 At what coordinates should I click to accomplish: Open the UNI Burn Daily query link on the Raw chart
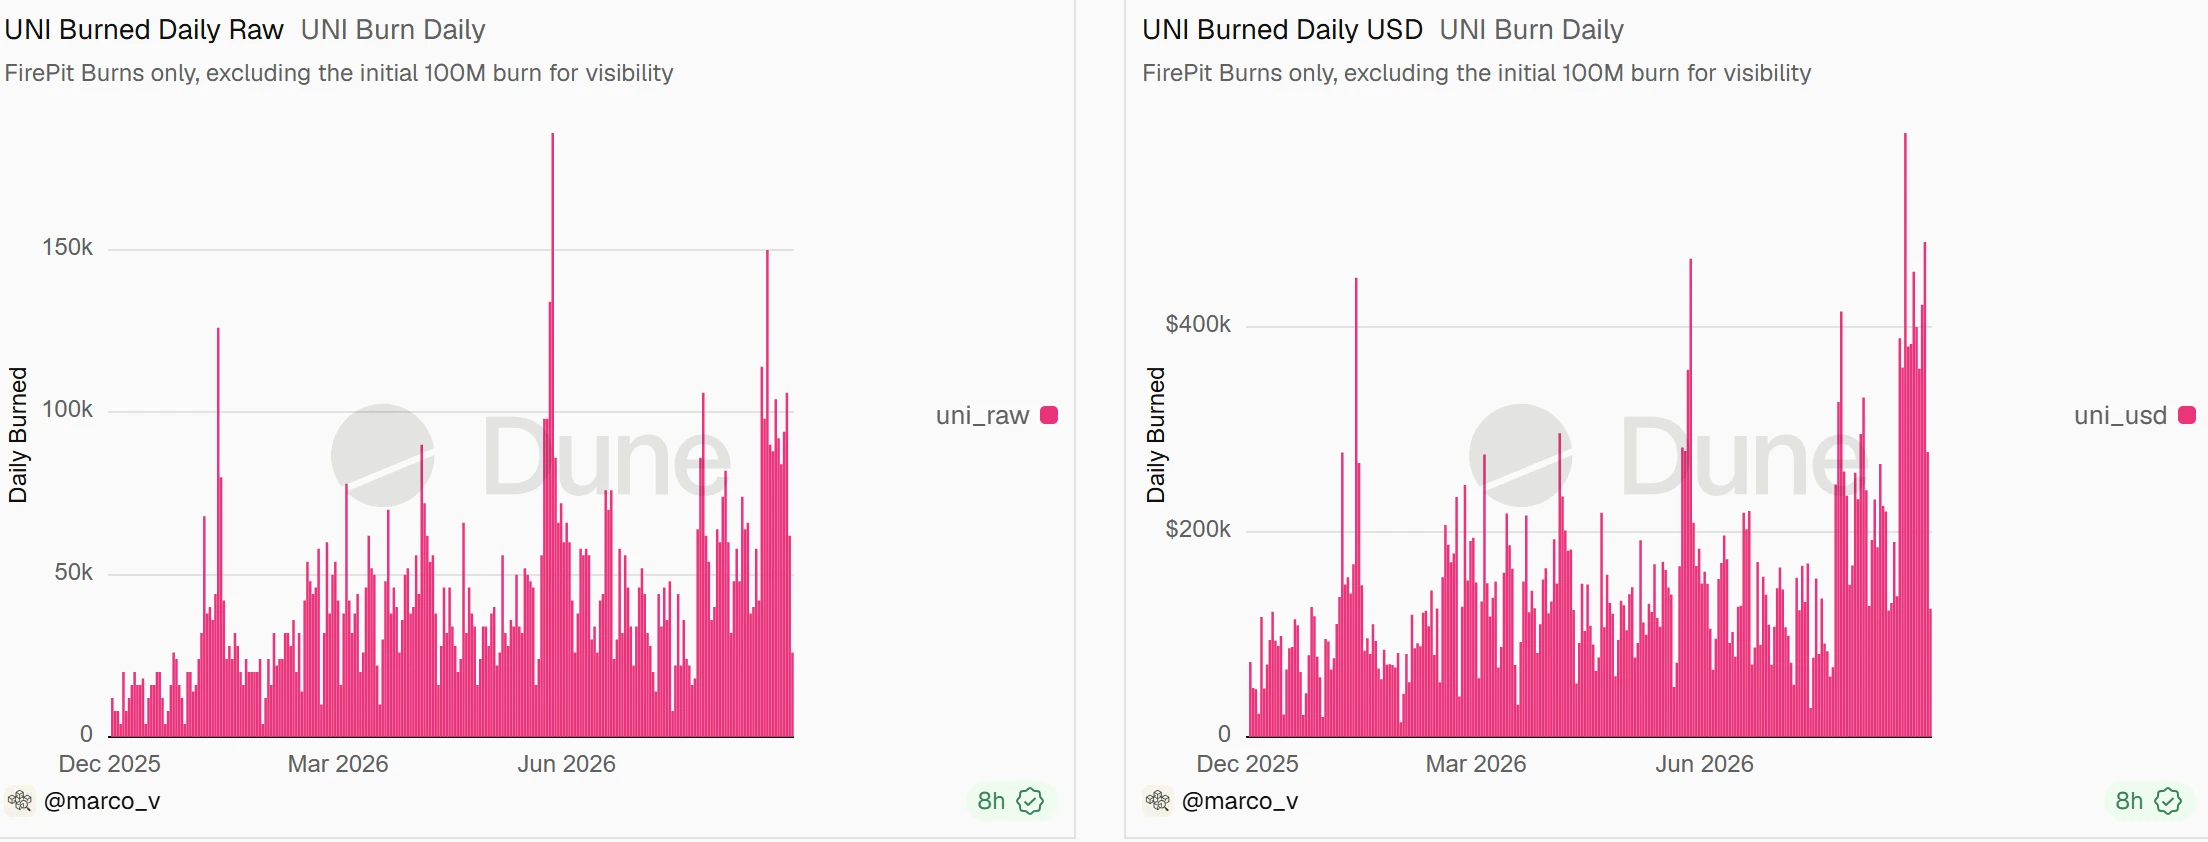(393, 30)
